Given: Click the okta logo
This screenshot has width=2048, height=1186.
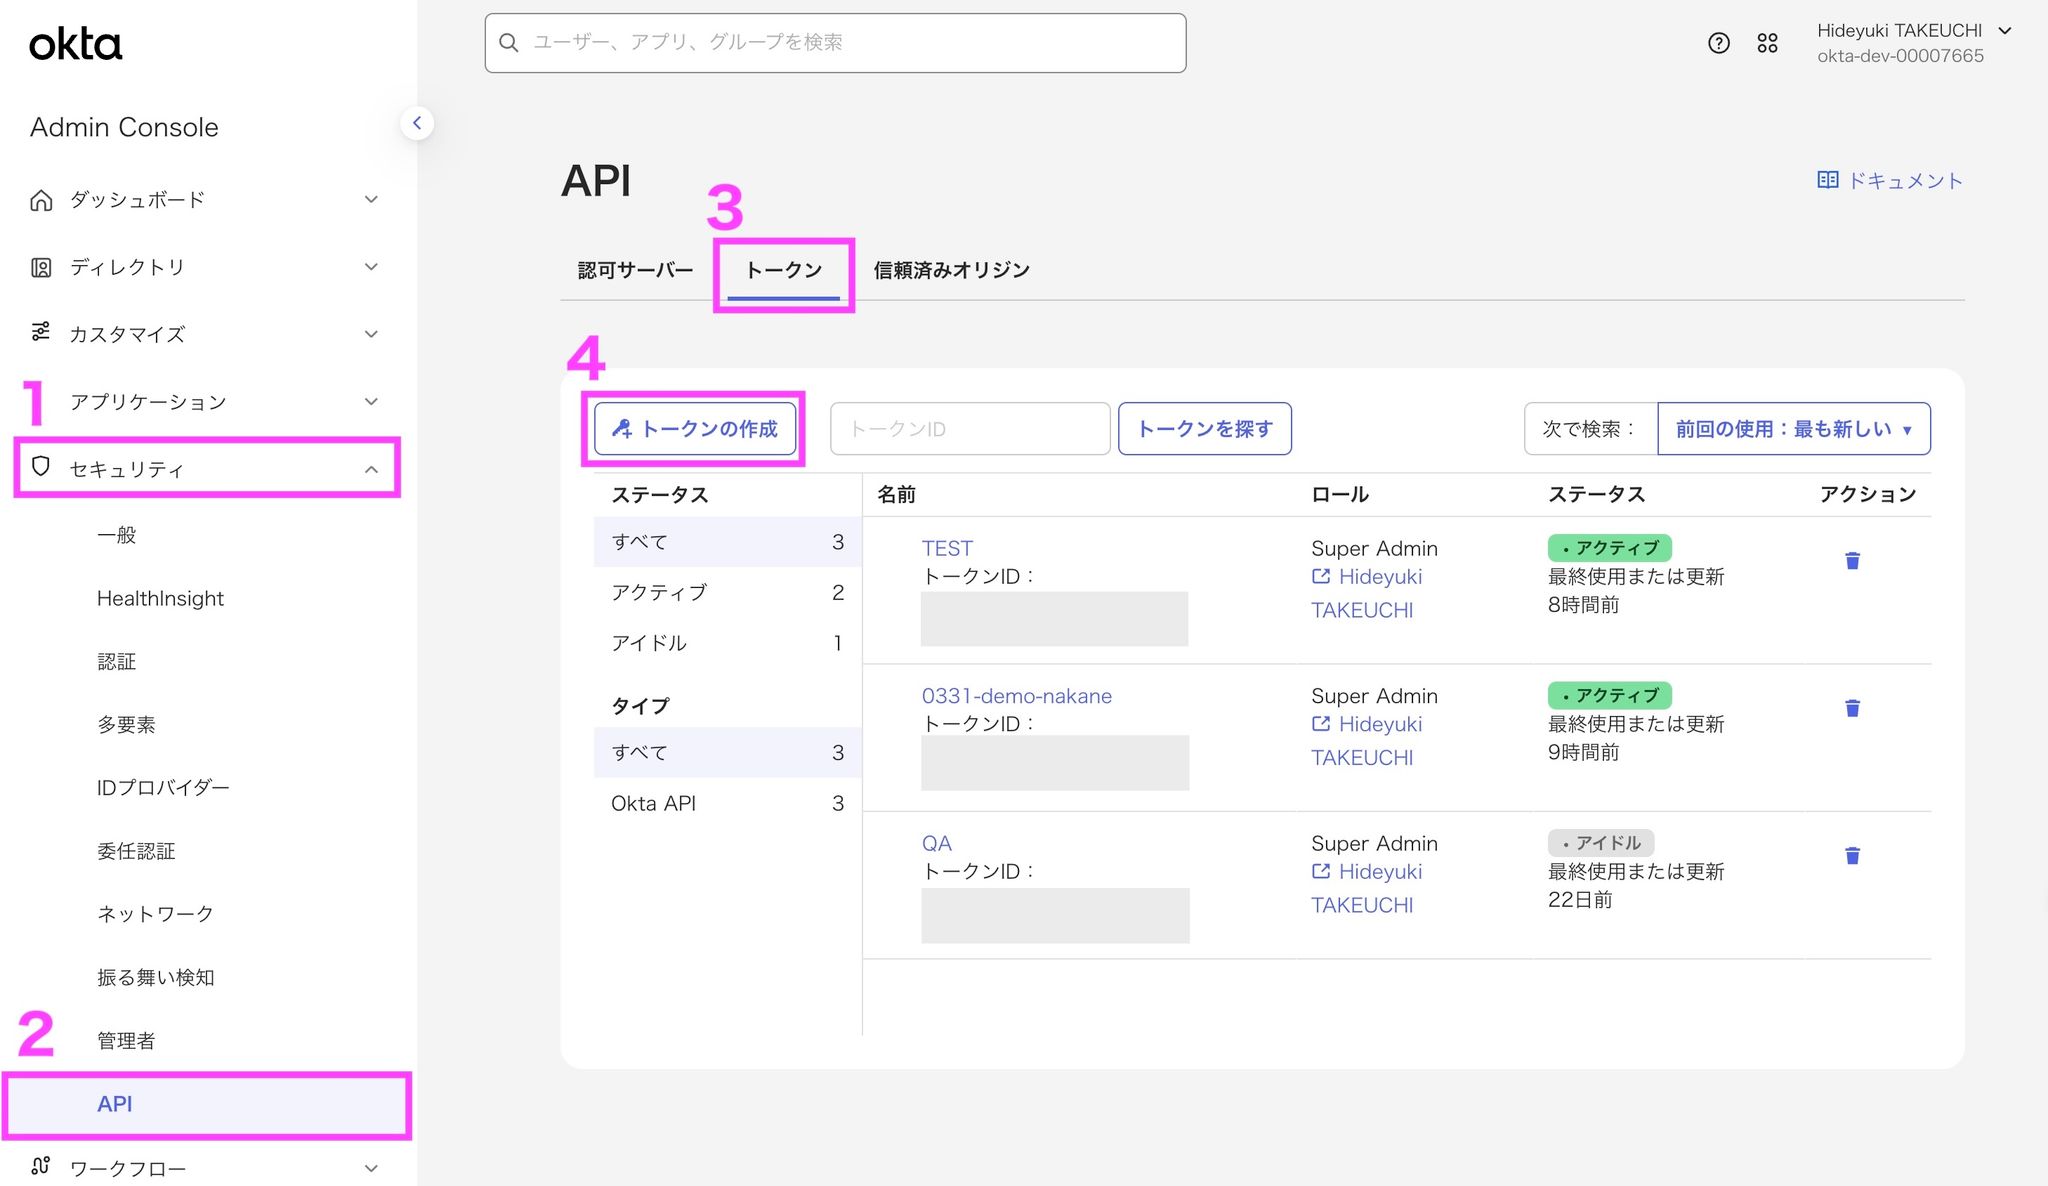Looking at the screenshot, I should (75, 44).
